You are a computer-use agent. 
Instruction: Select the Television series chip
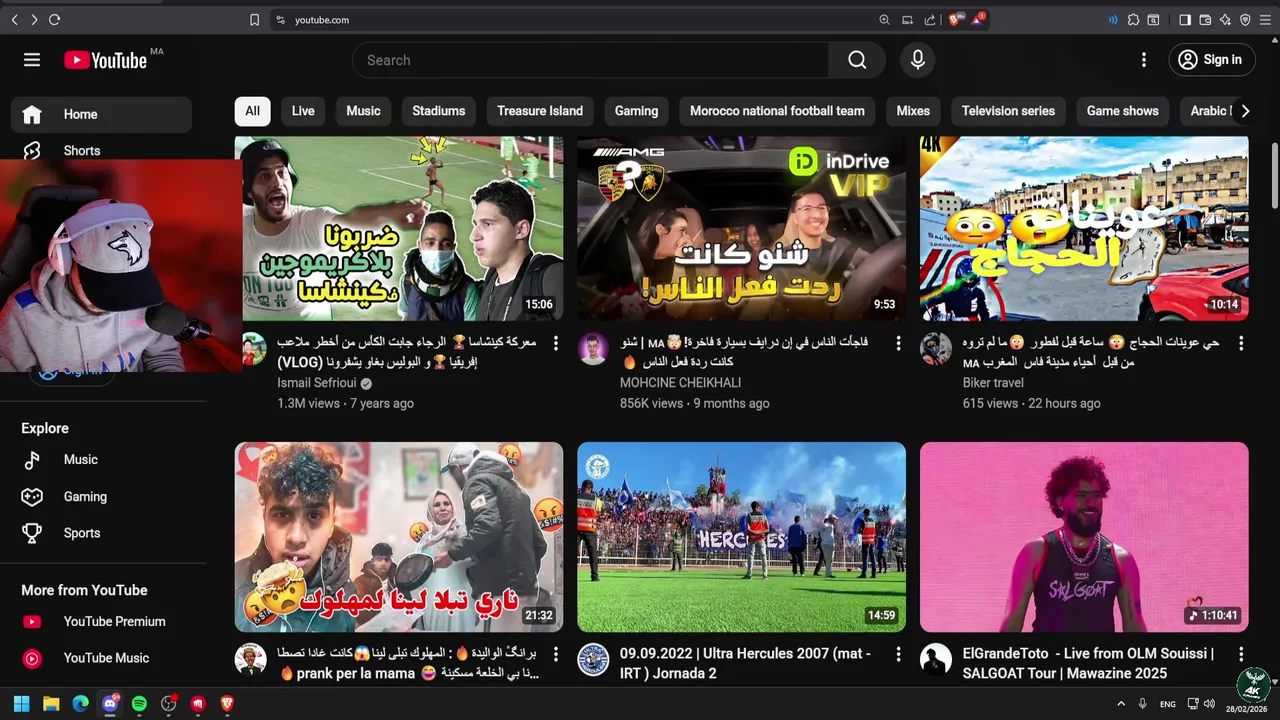(1008, 111)
